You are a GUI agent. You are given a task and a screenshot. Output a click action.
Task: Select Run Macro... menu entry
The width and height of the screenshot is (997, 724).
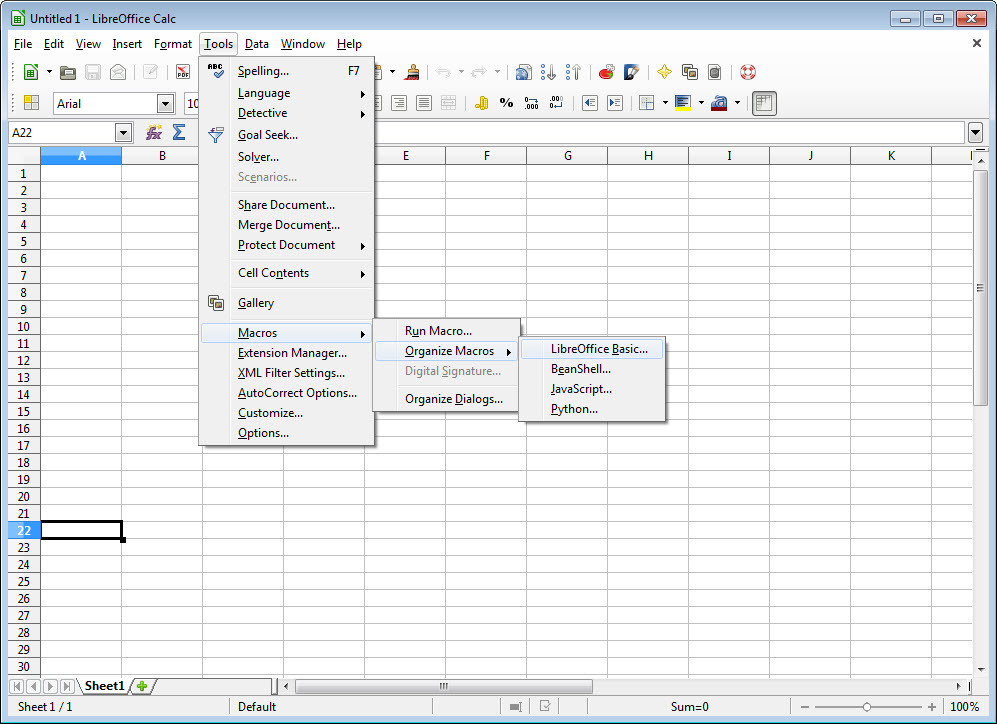(x=446, y=331)
